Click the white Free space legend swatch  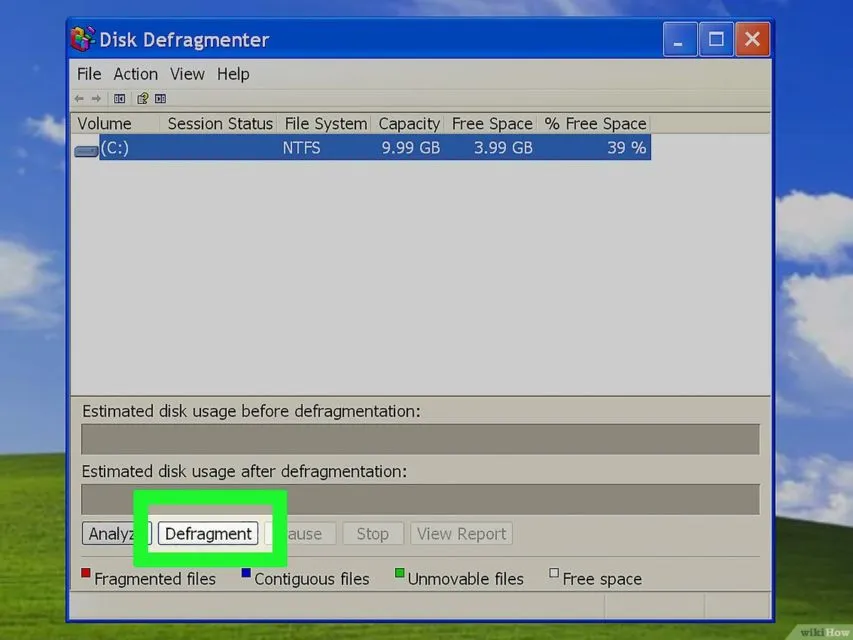[554, 573]
